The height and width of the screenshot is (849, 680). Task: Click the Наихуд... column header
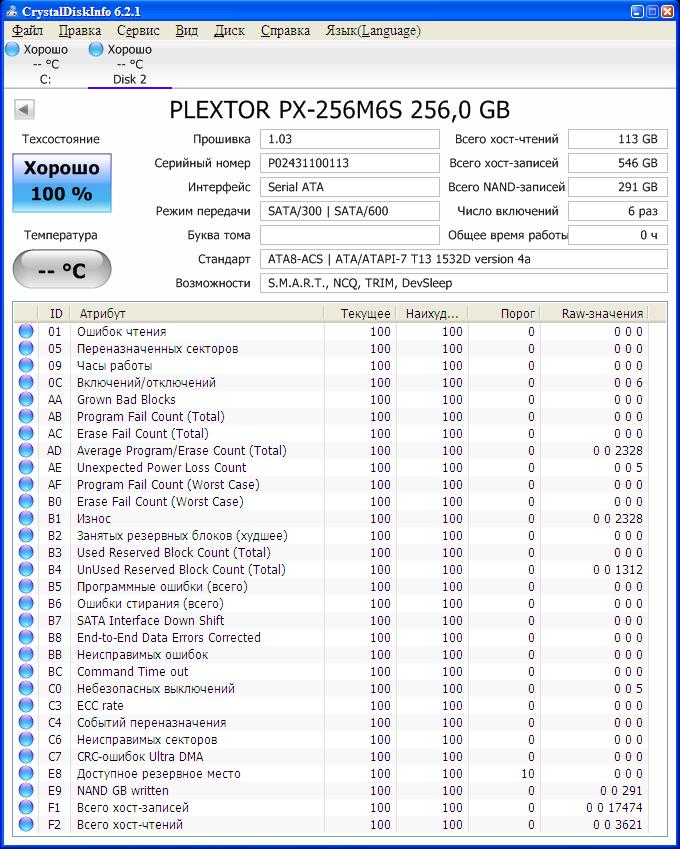click(432, 314)
